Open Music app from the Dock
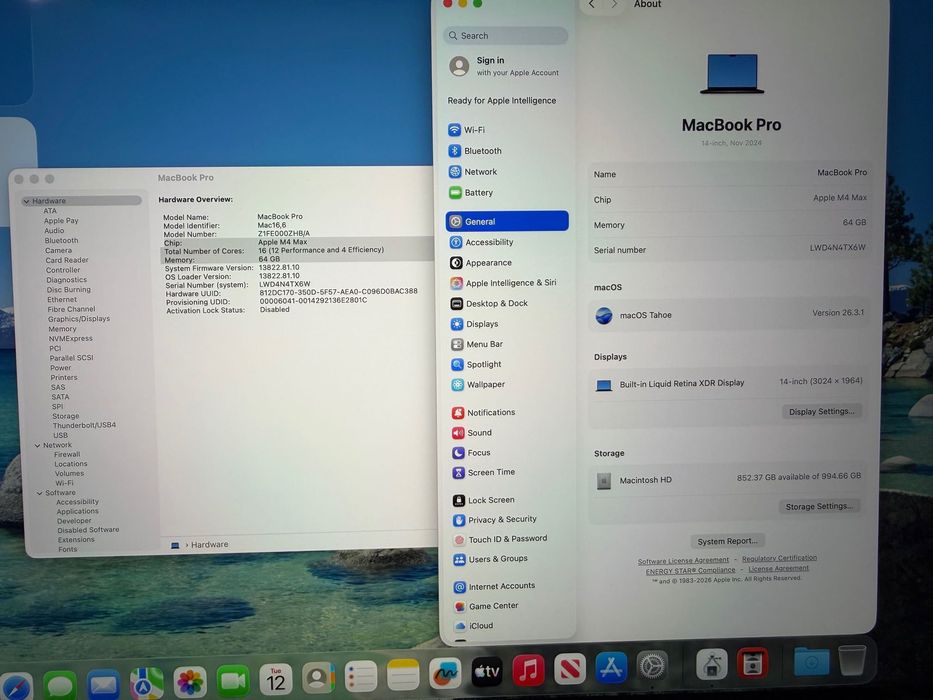Viewport: 933px width, 700px height. point(528,670)
